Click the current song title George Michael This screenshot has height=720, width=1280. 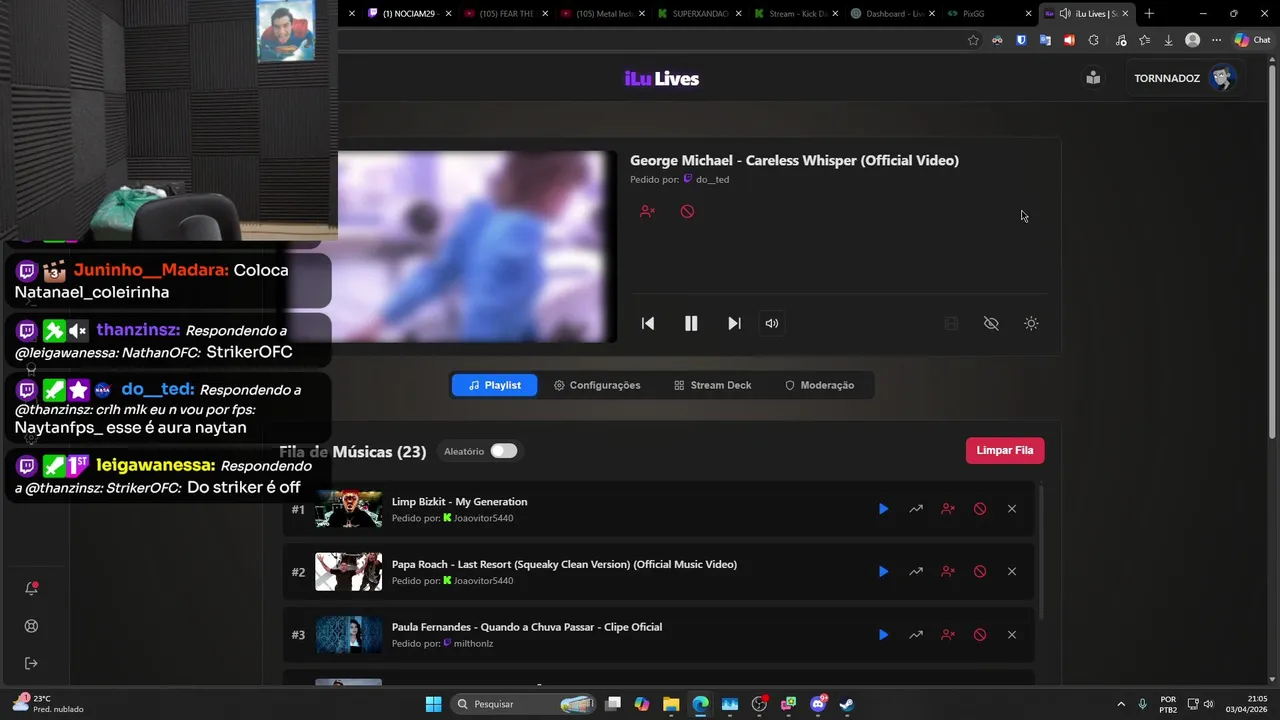point(794,160)
